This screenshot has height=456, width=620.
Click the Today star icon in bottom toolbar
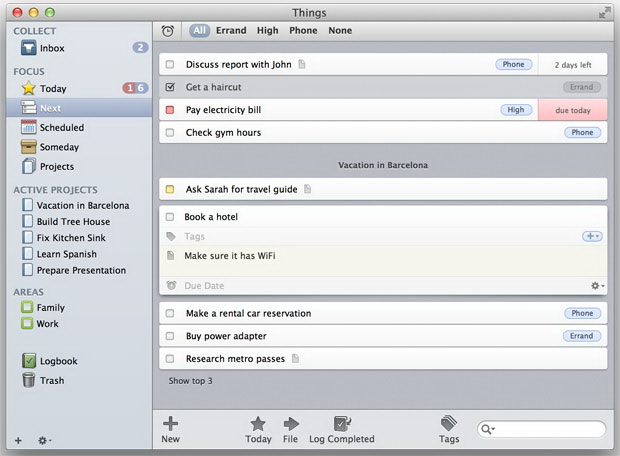pos(258,423)
